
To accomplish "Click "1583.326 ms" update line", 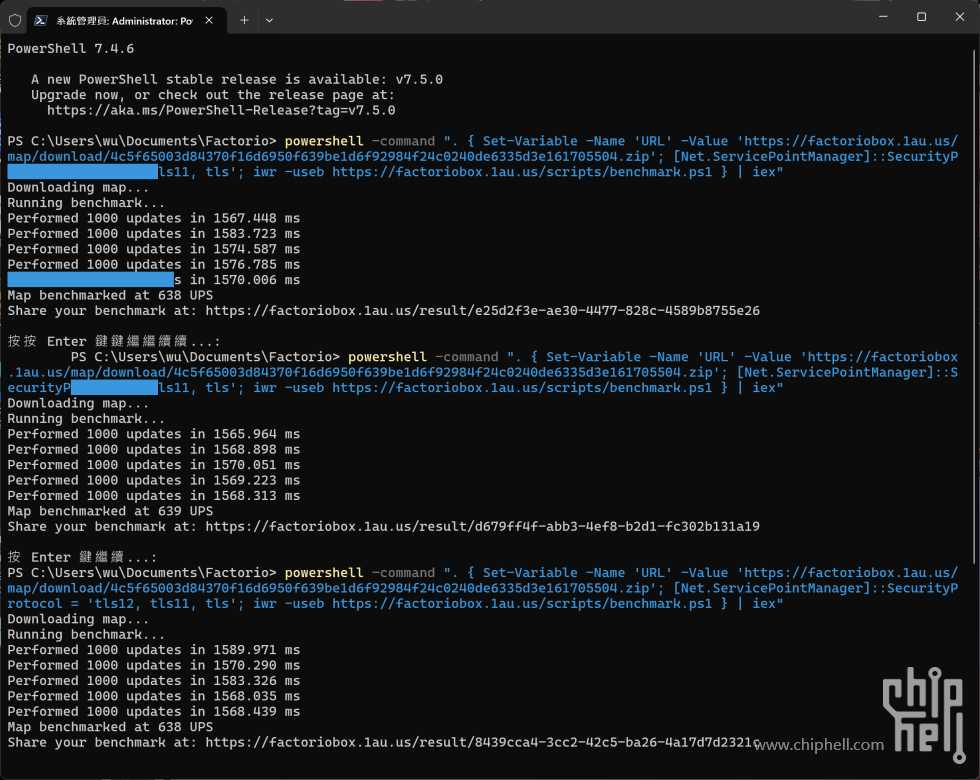I will tap(154, 681).
